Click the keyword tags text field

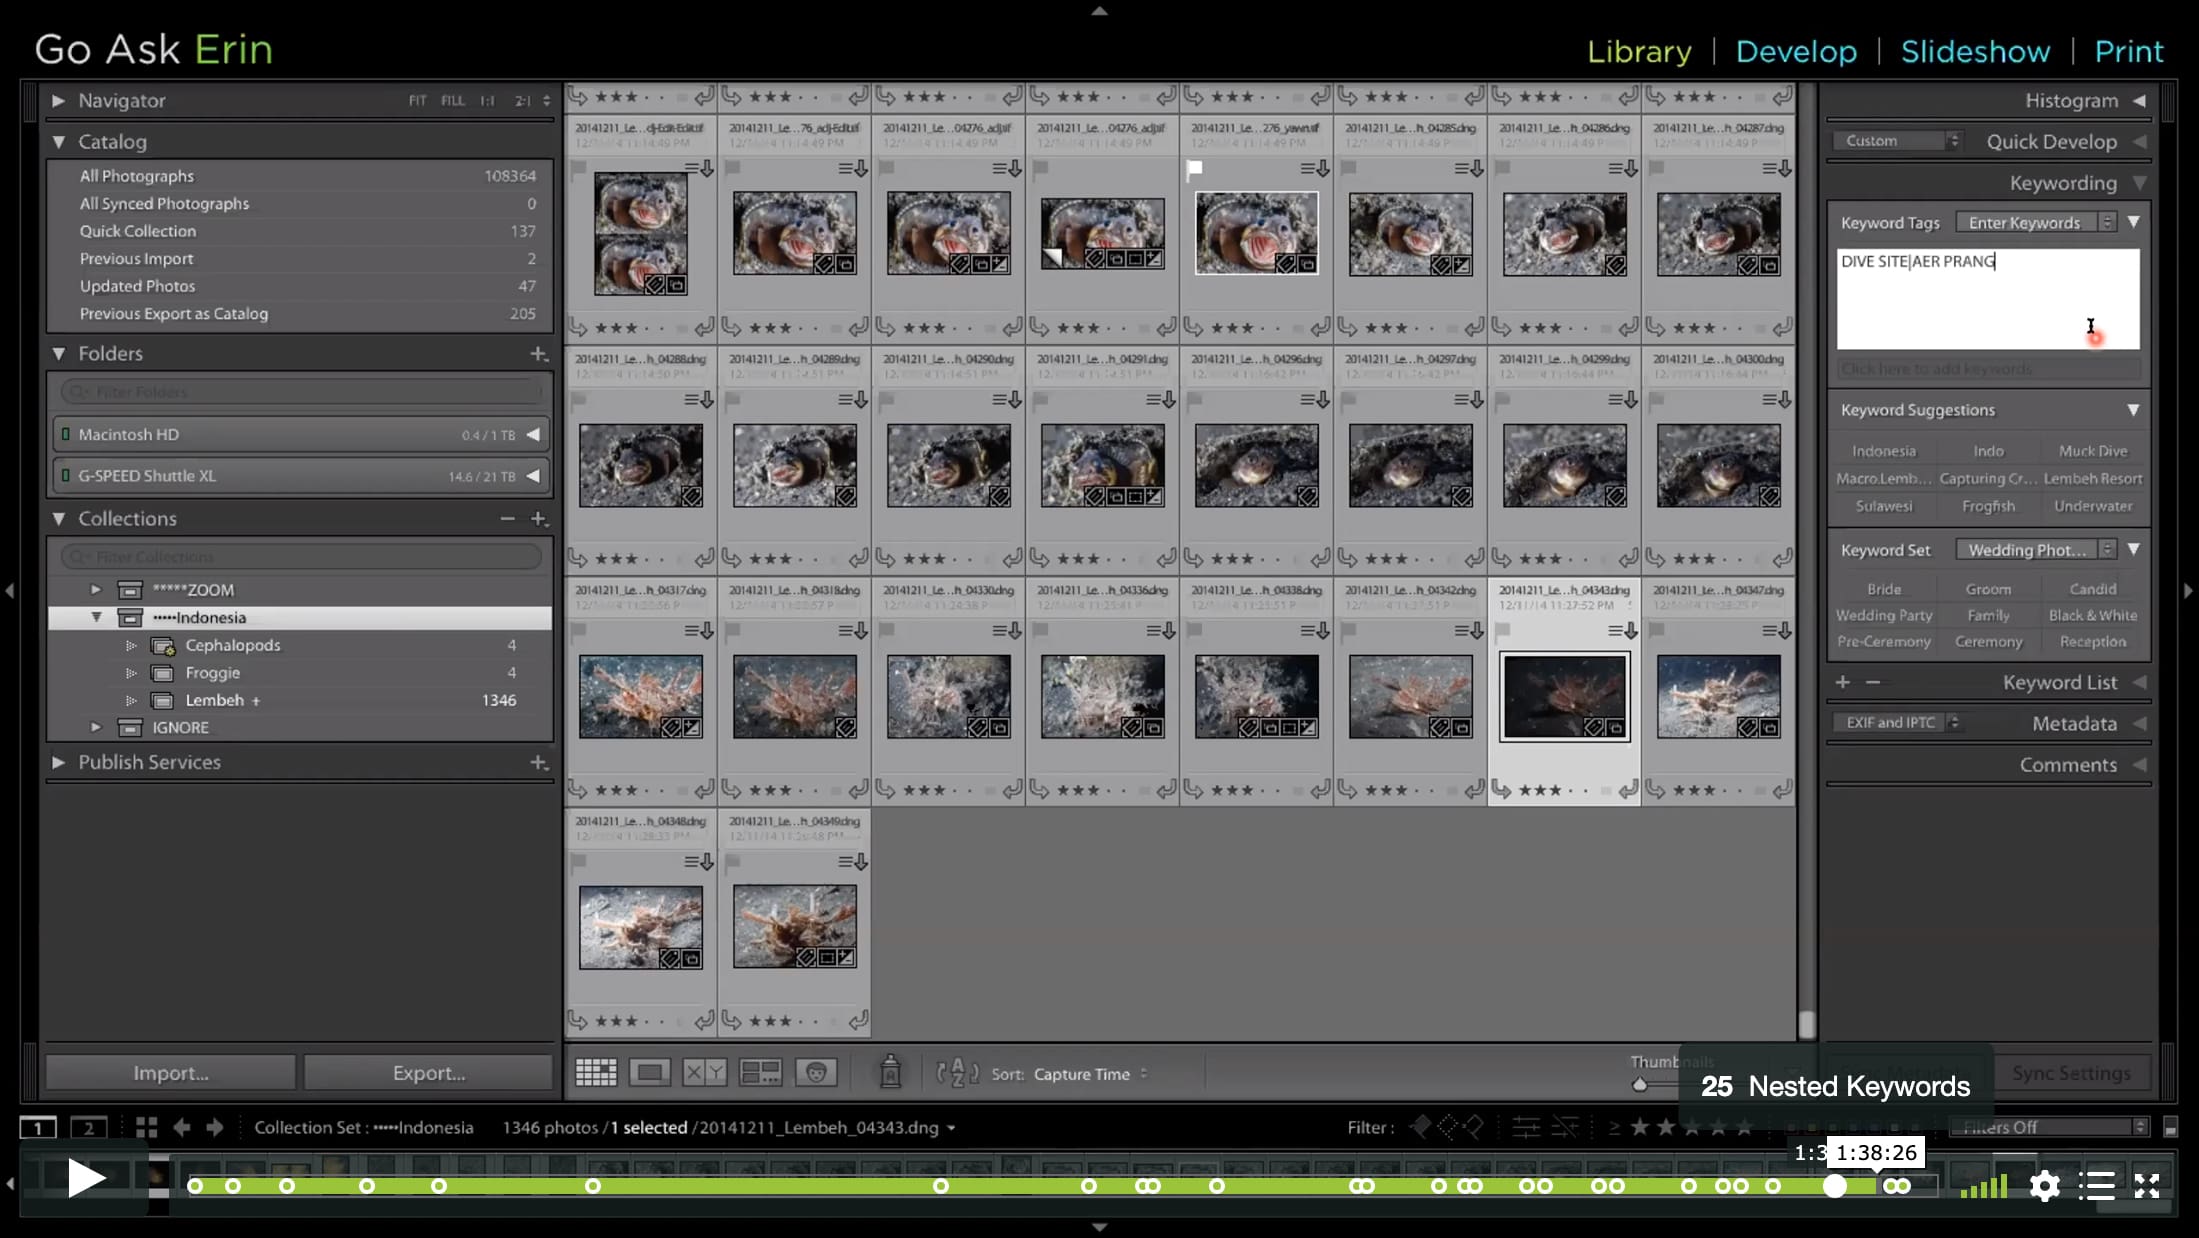[1988, 299]
